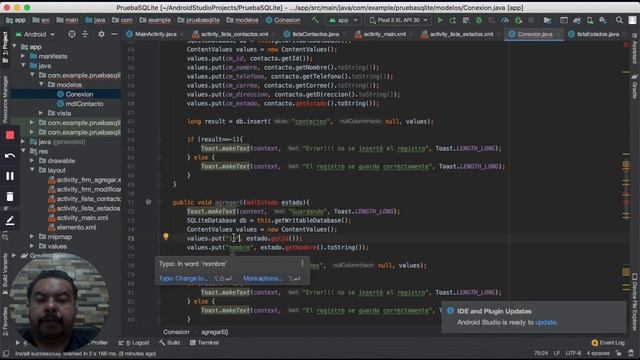Open the Gradle side tool window

coord(634,86)
